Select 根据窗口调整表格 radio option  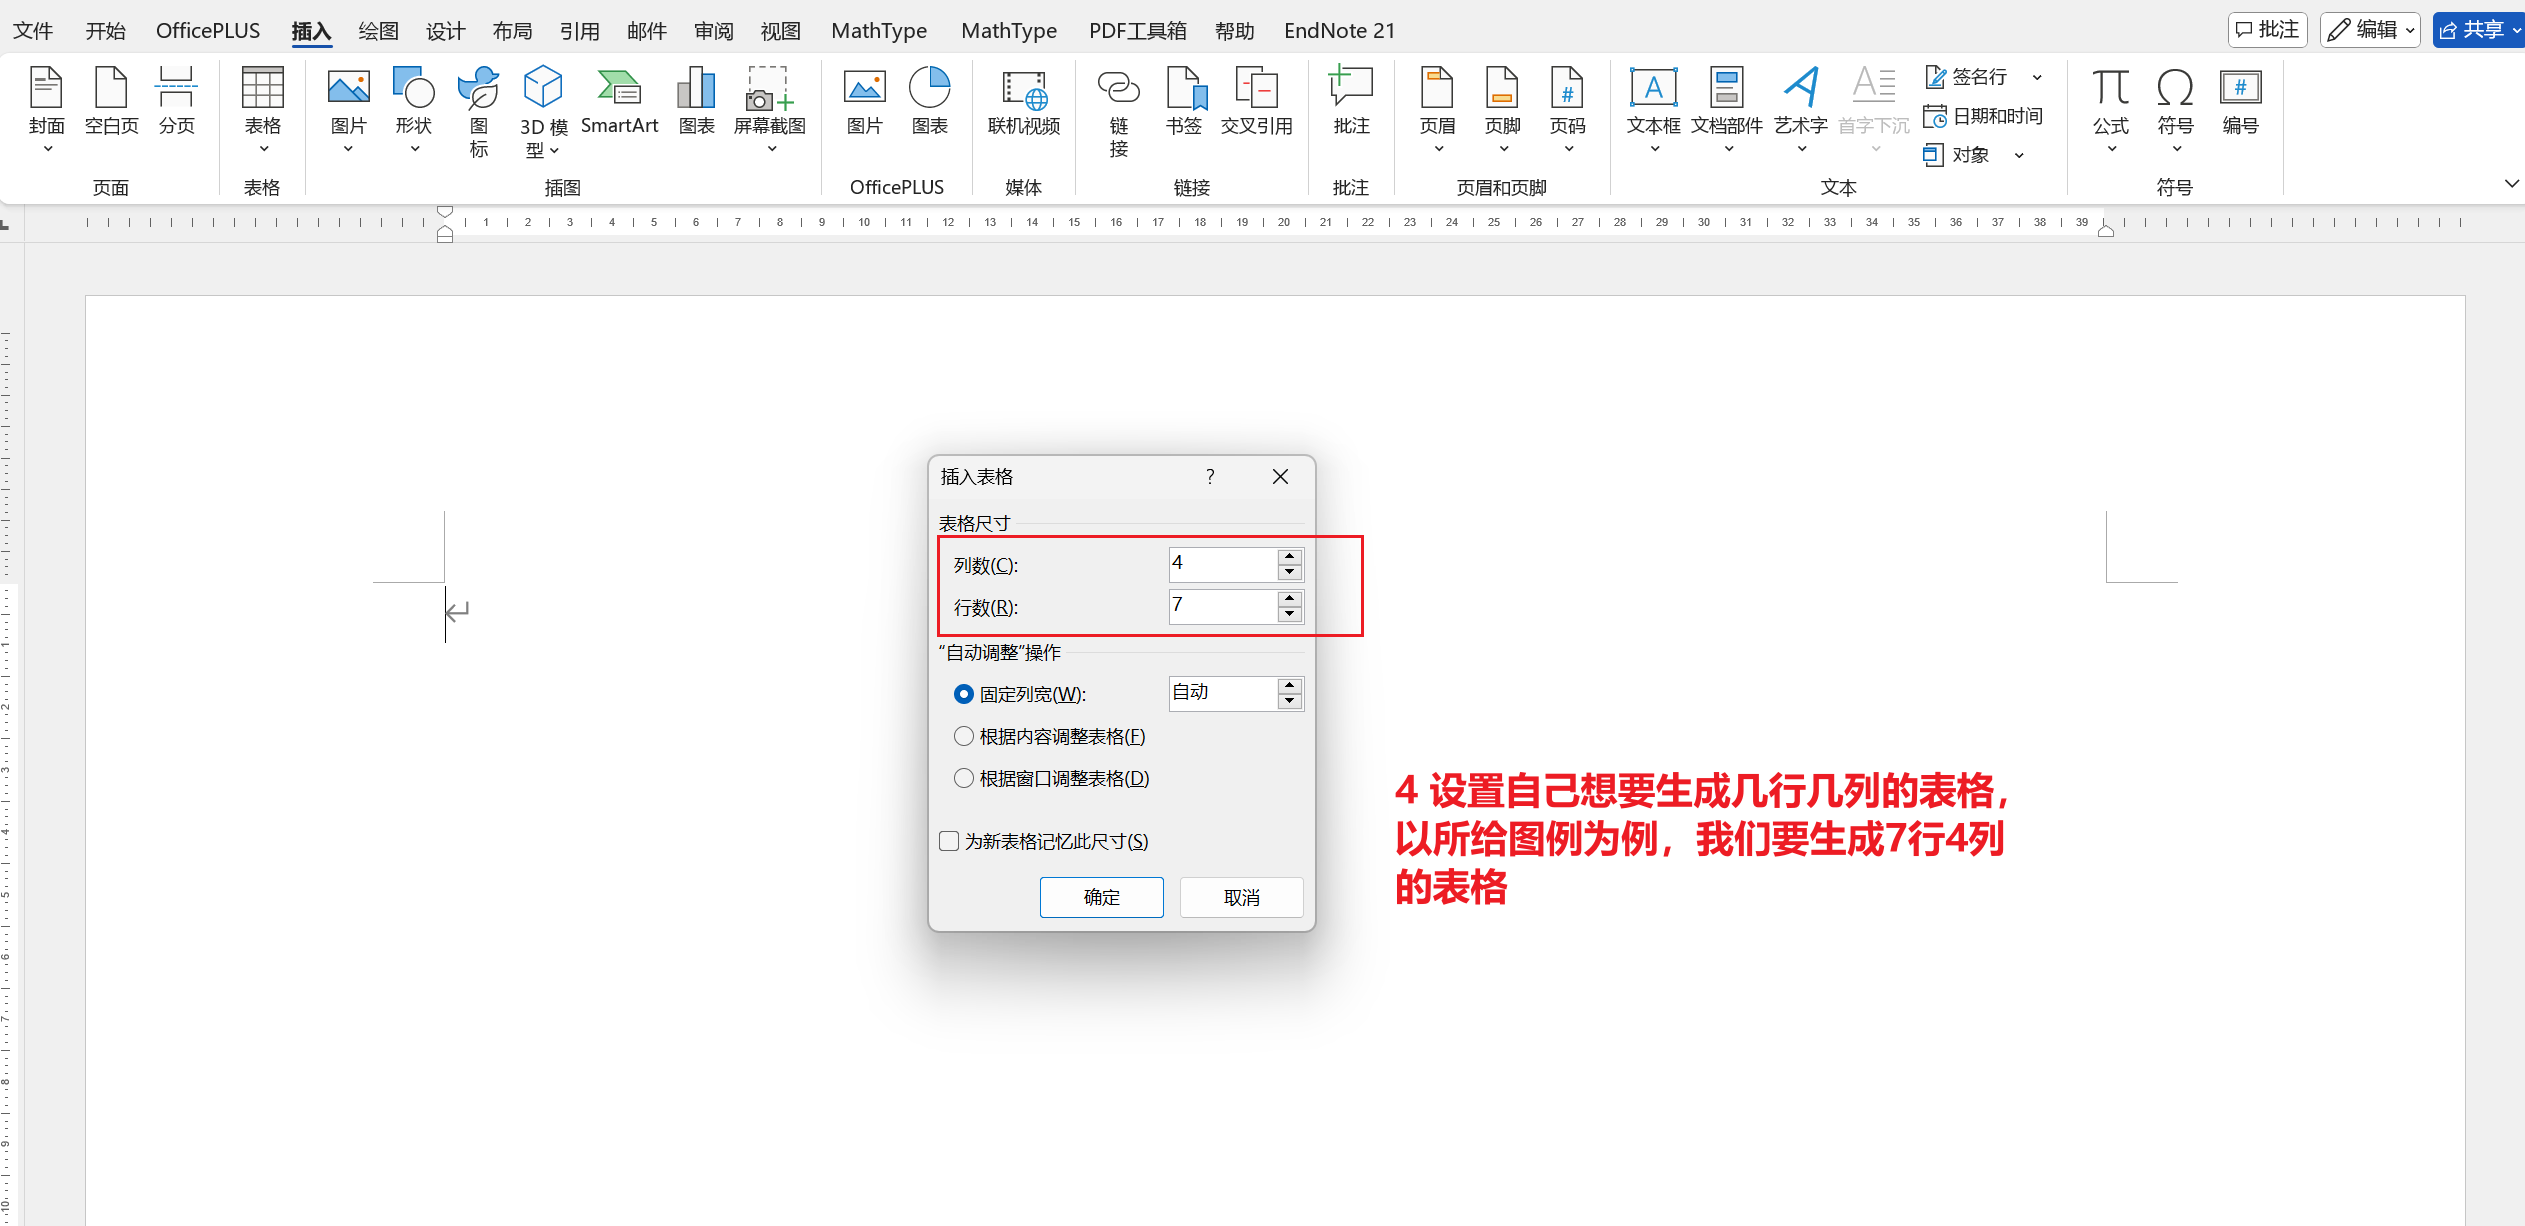(964, 779)
